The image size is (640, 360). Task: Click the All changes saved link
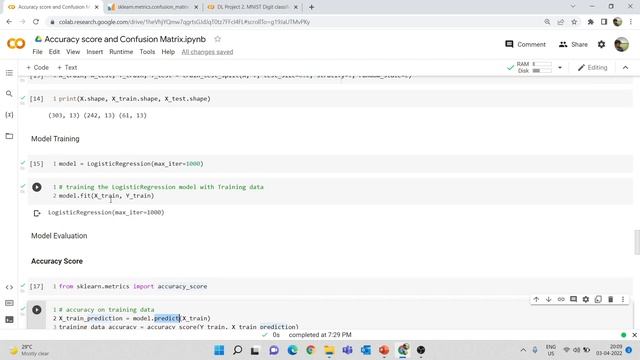[207, 52]
